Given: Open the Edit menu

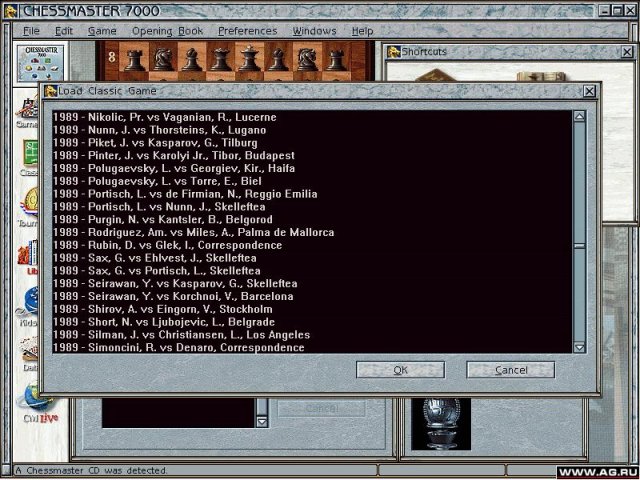Looking at the screenshot, I should point(64,31).
